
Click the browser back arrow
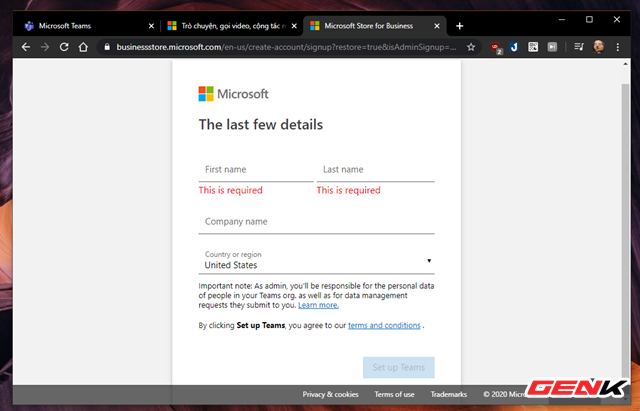26,46
